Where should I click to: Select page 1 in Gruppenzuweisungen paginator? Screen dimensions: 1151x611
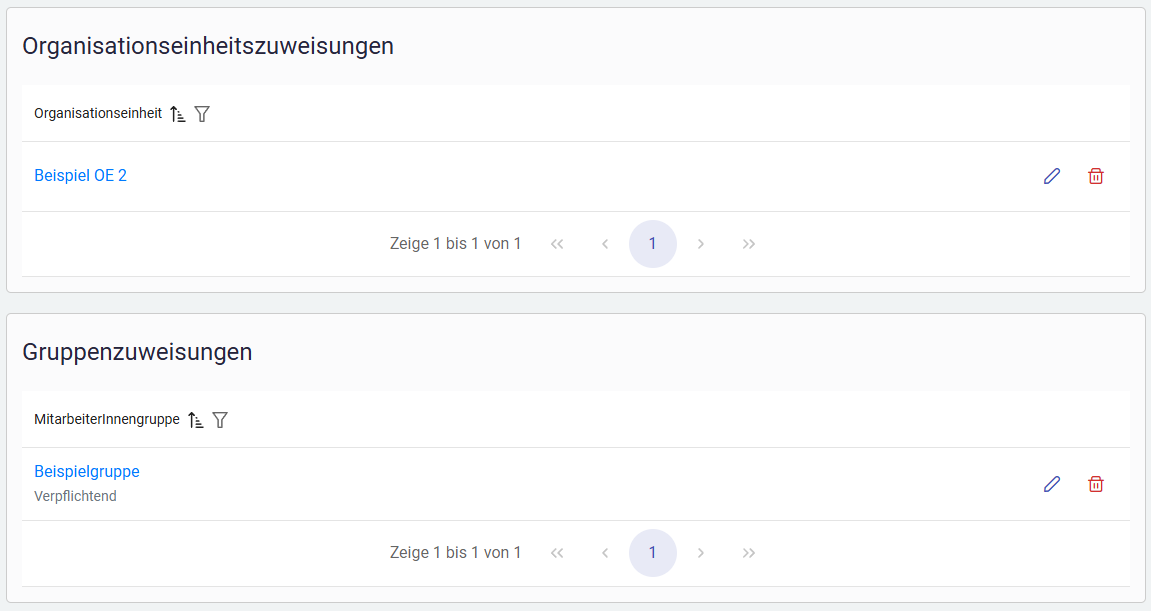click(x=653, y=553)
